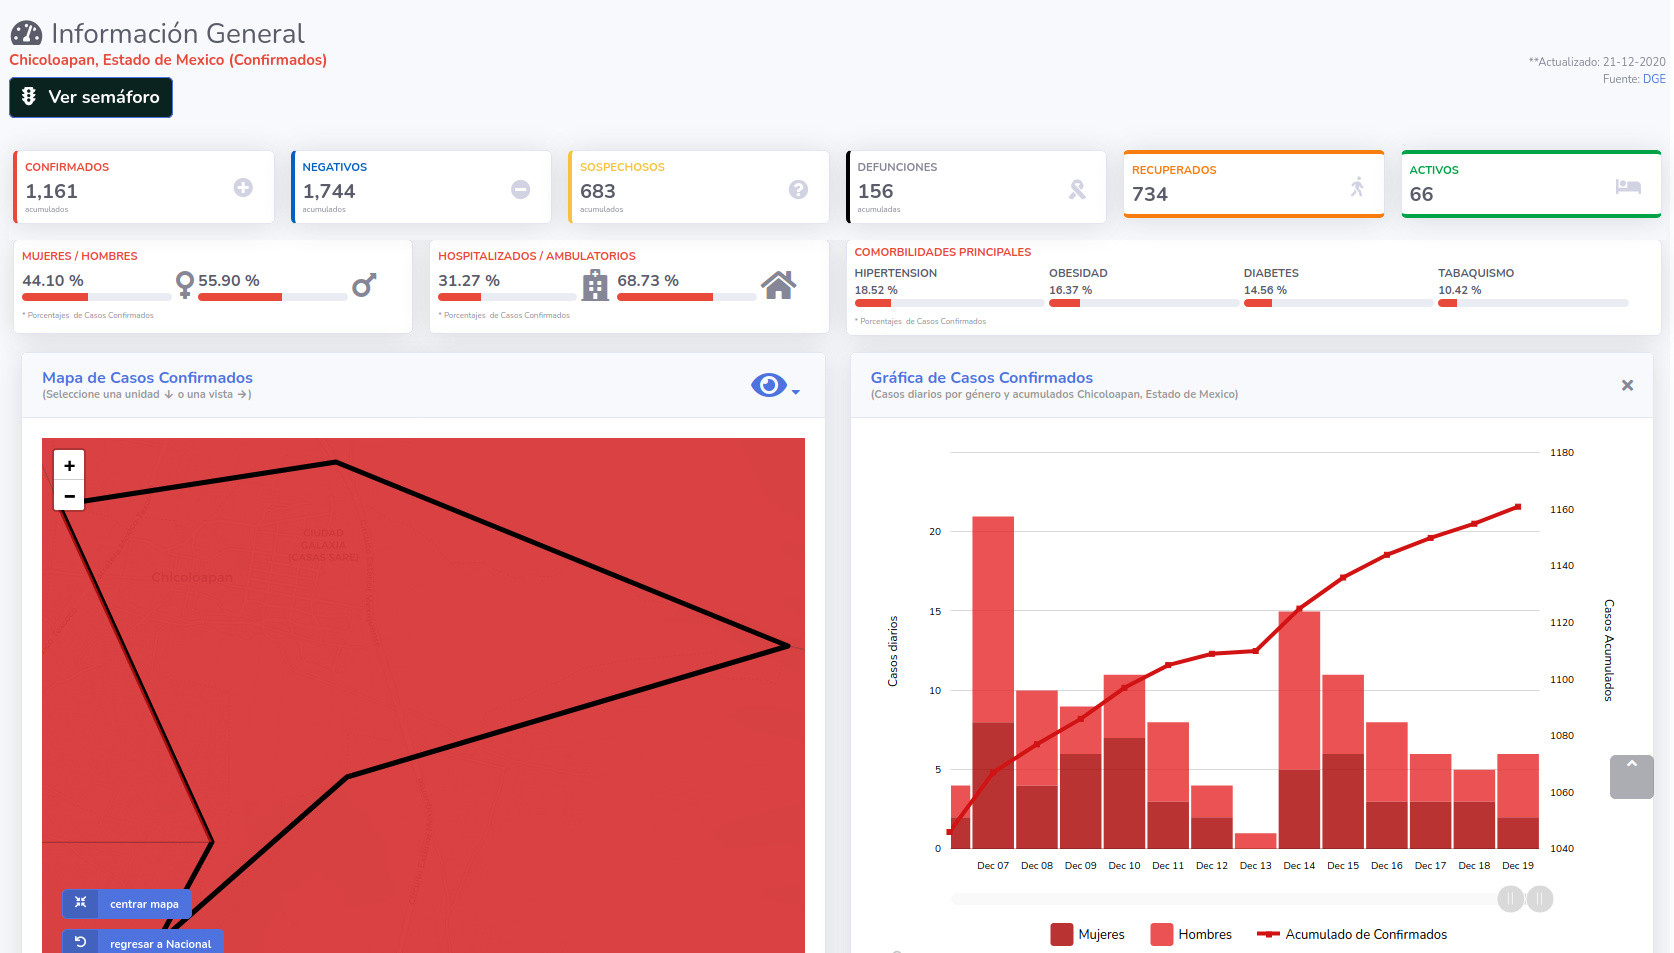1674x953 pixels.
Task: Click the Dec 19 axis label
Action: click(x=1518, y=866)
